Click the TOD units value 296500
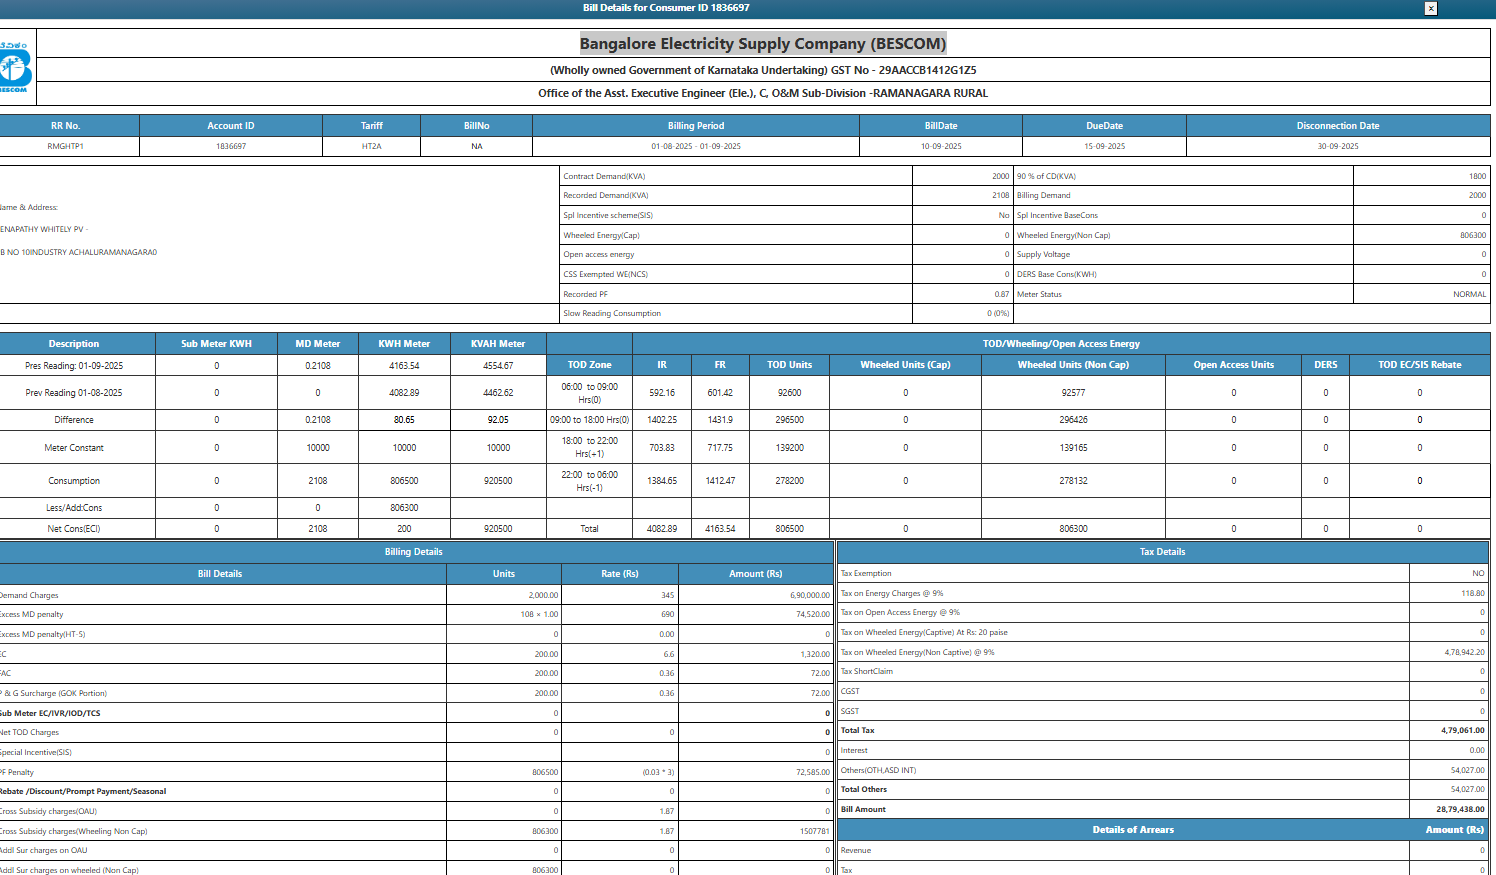 pos(790,420)
